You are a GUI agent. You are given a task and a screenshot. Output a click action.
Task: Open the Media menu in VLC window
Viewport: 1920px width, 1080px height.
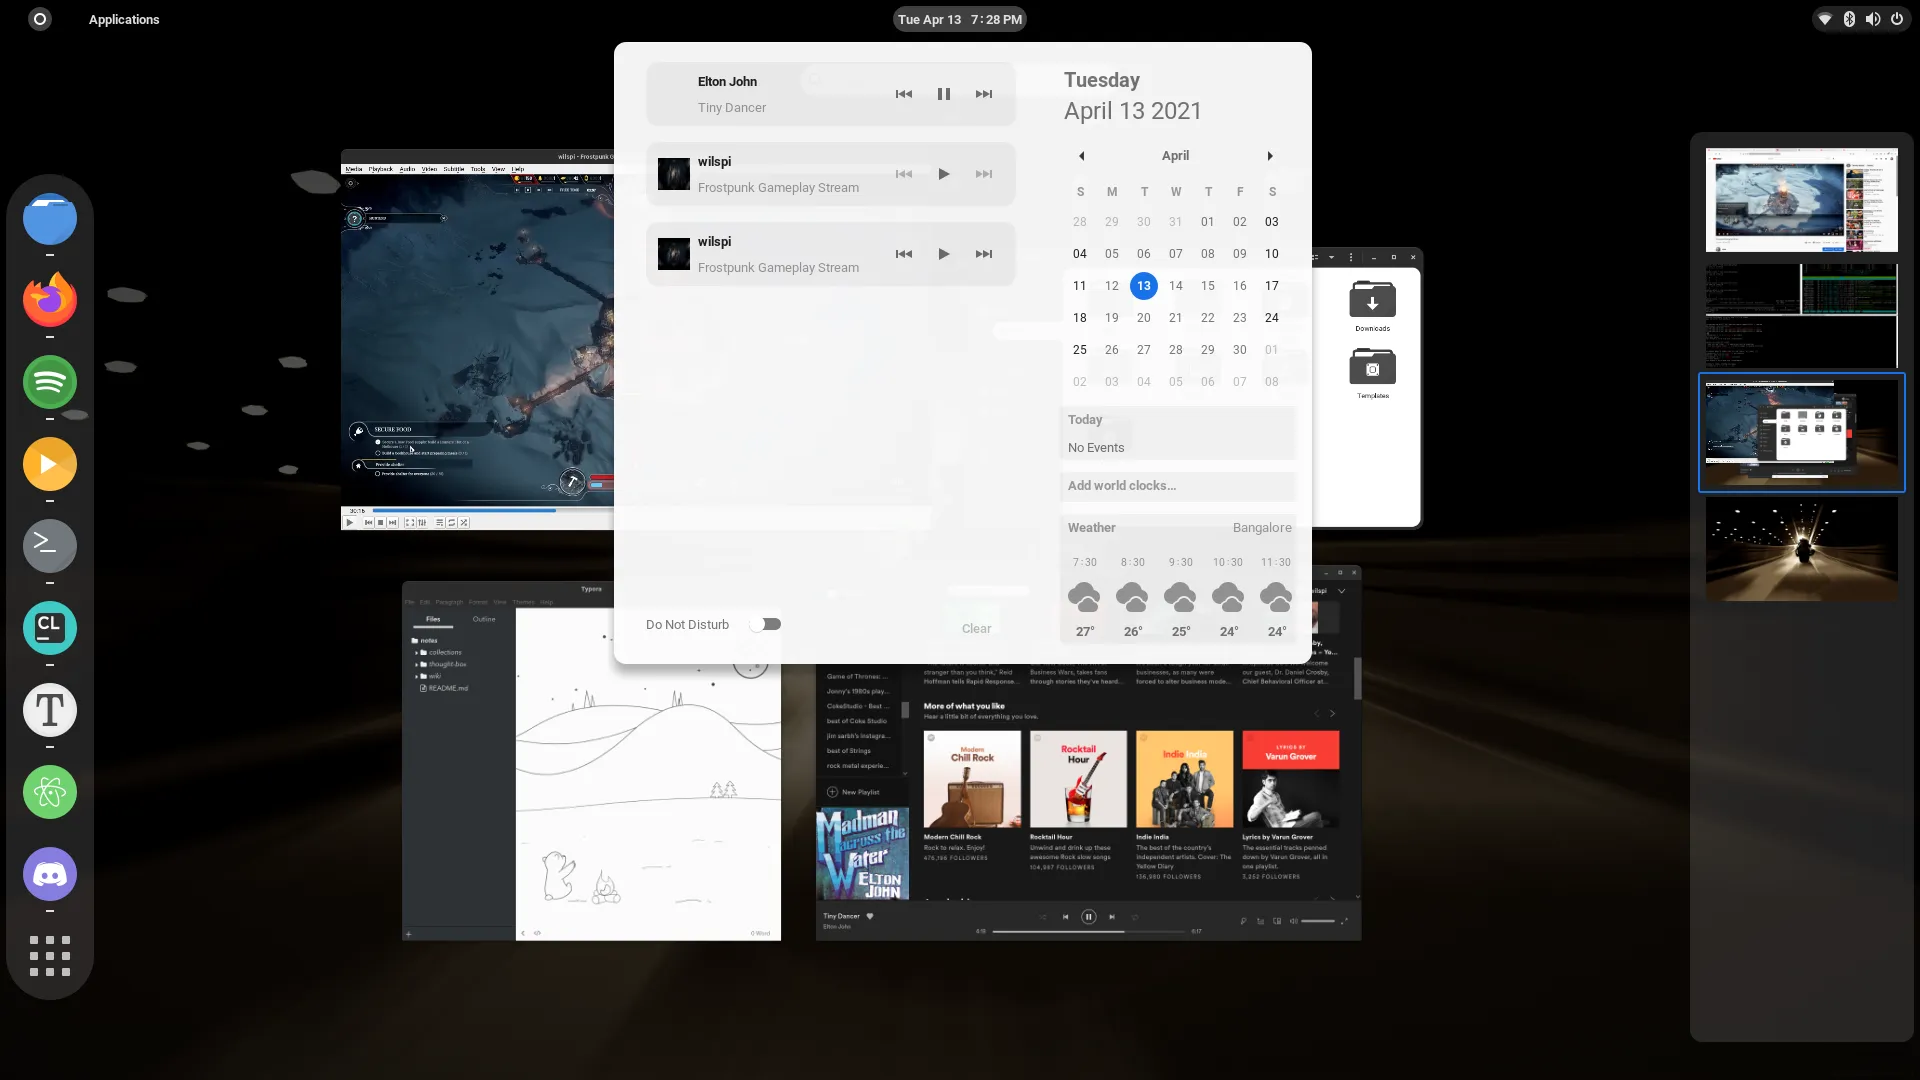(354, 169)
